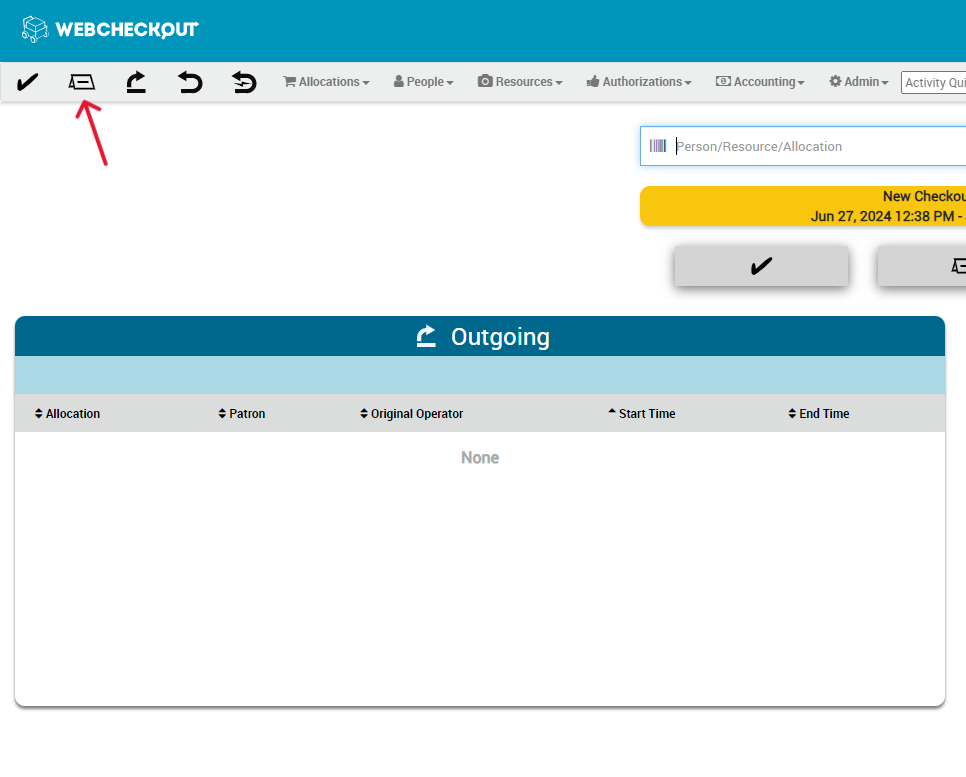The height and width of the screenshot is (777, 966).
Task: Sort by Allocation column
Action: point(67,413)
